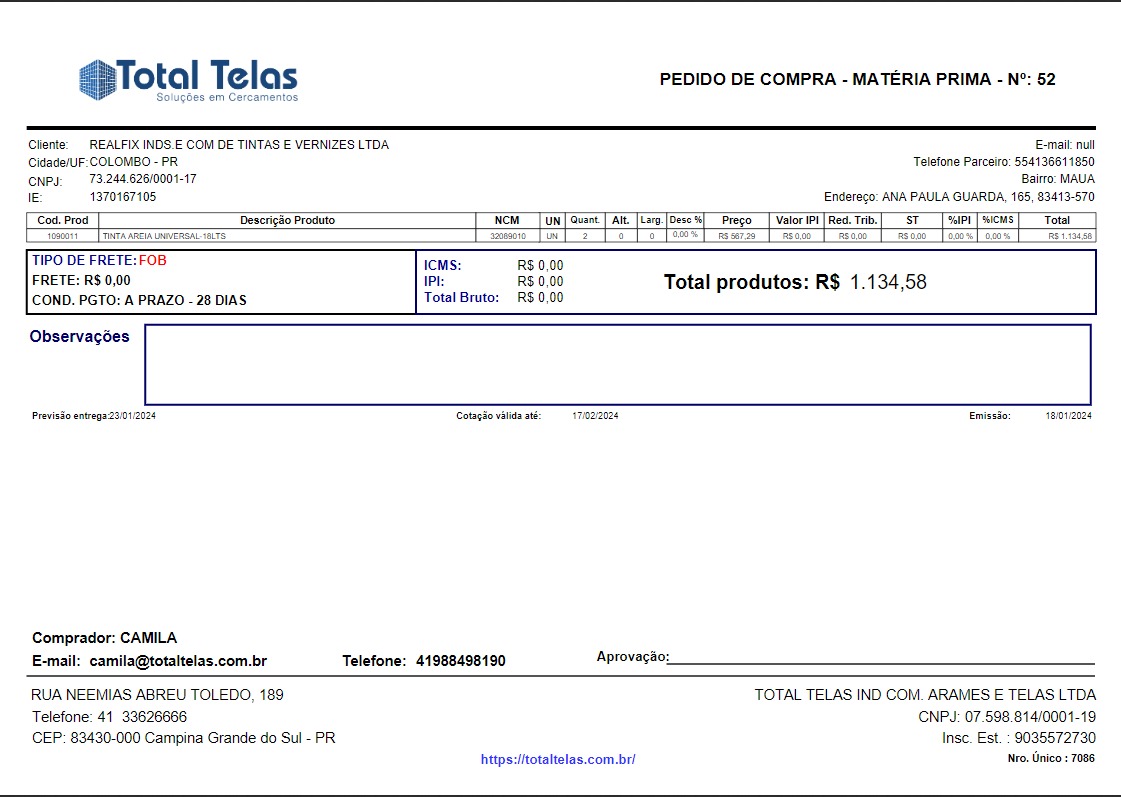Viewport: 1121px width, 797px height.
Task: Click the Telefone Parceiro number 554136611850
Action: click(1054, 162)
